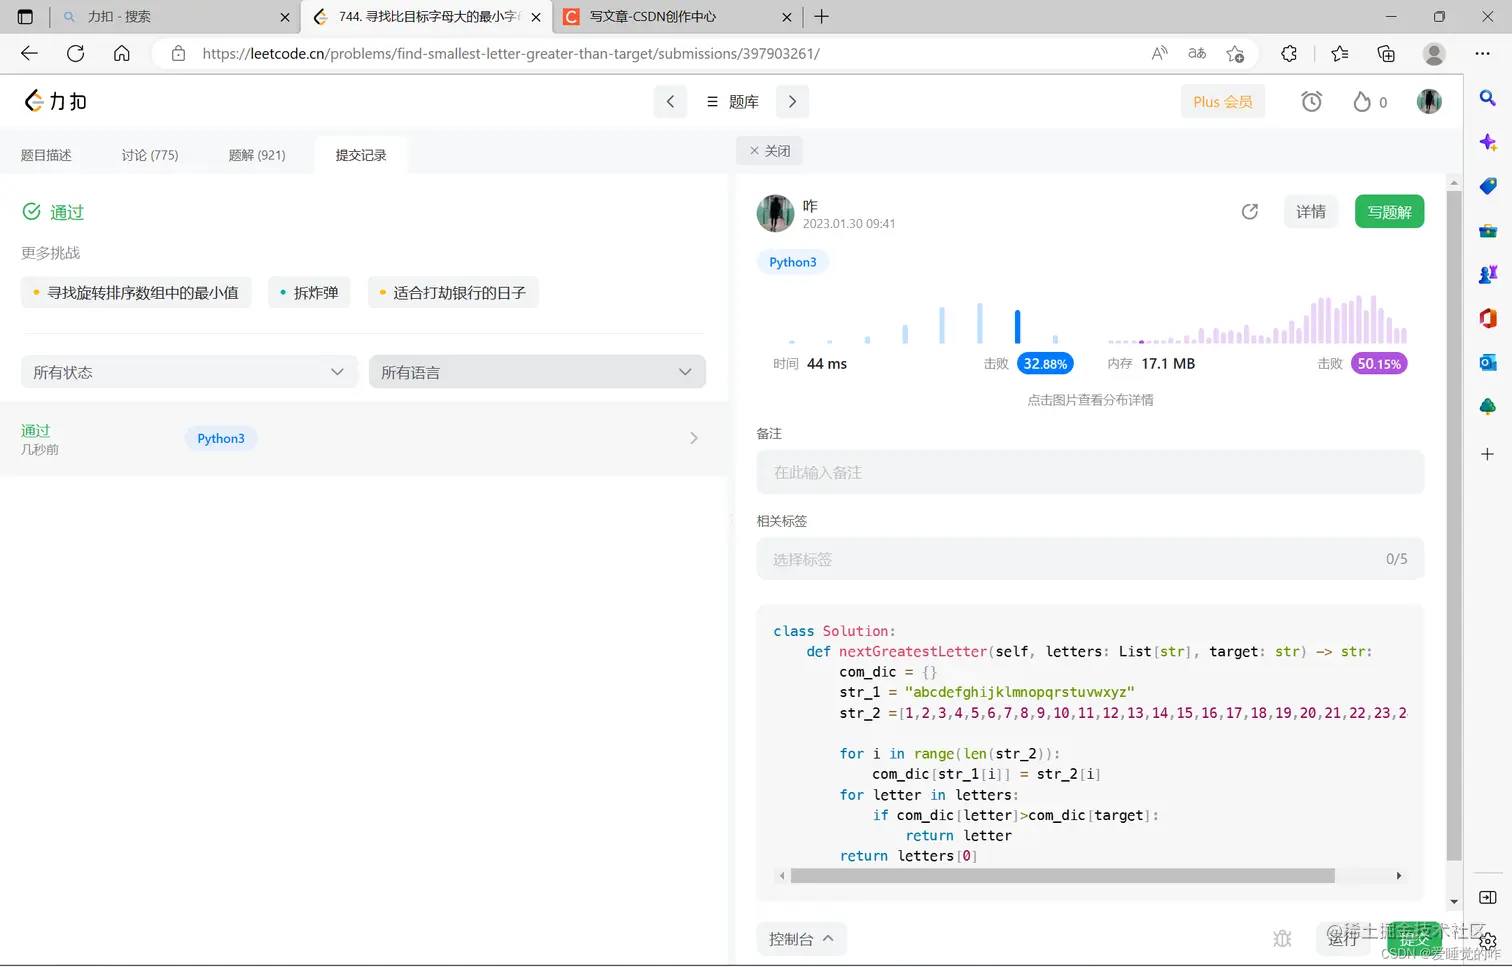Viewport: 1512px width, 967px height.
Task: Open sidebar shopping tag icon
Action: (1488, 186)
